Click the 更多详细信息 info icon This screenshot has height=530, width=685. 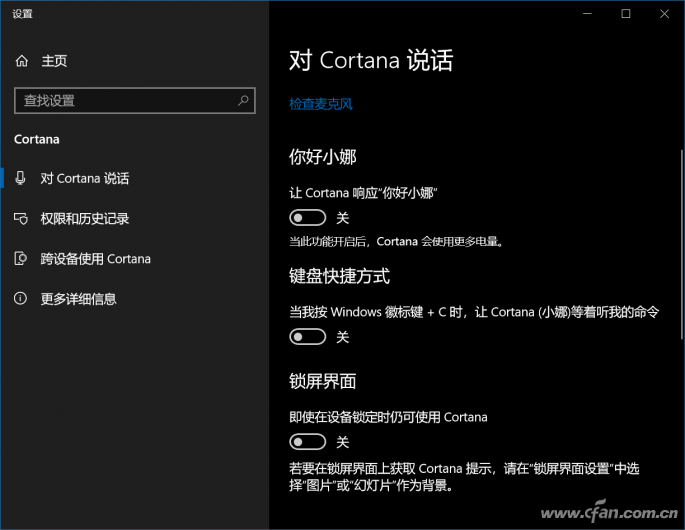click(20, 298)
